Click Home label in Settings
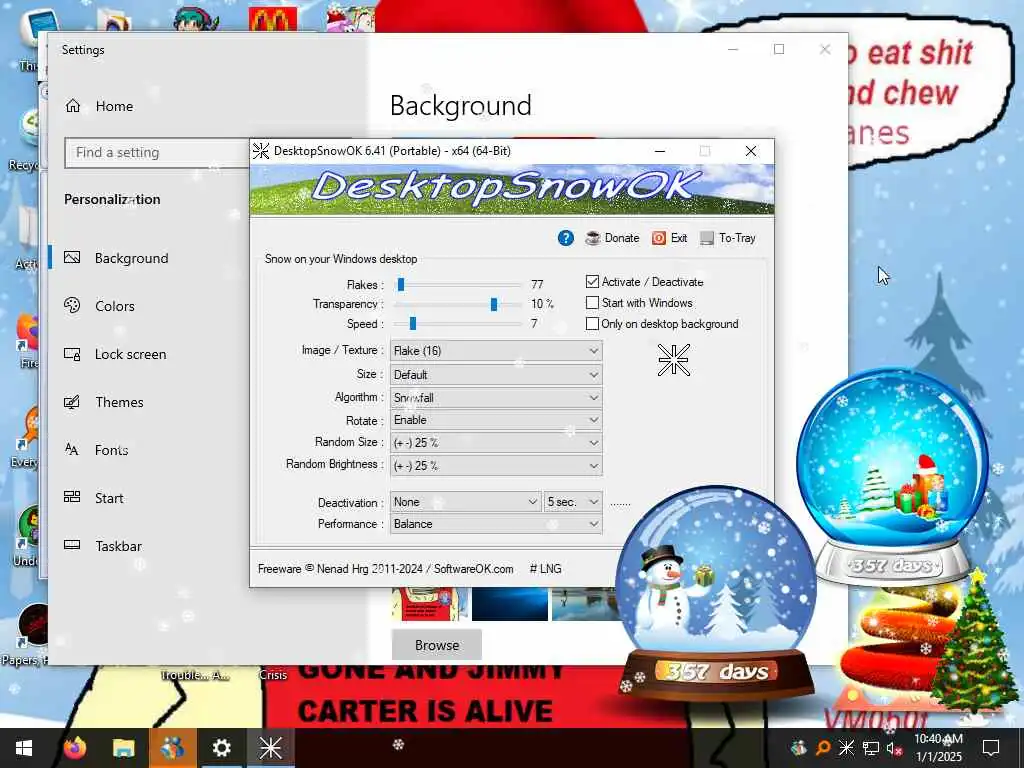 114,106
